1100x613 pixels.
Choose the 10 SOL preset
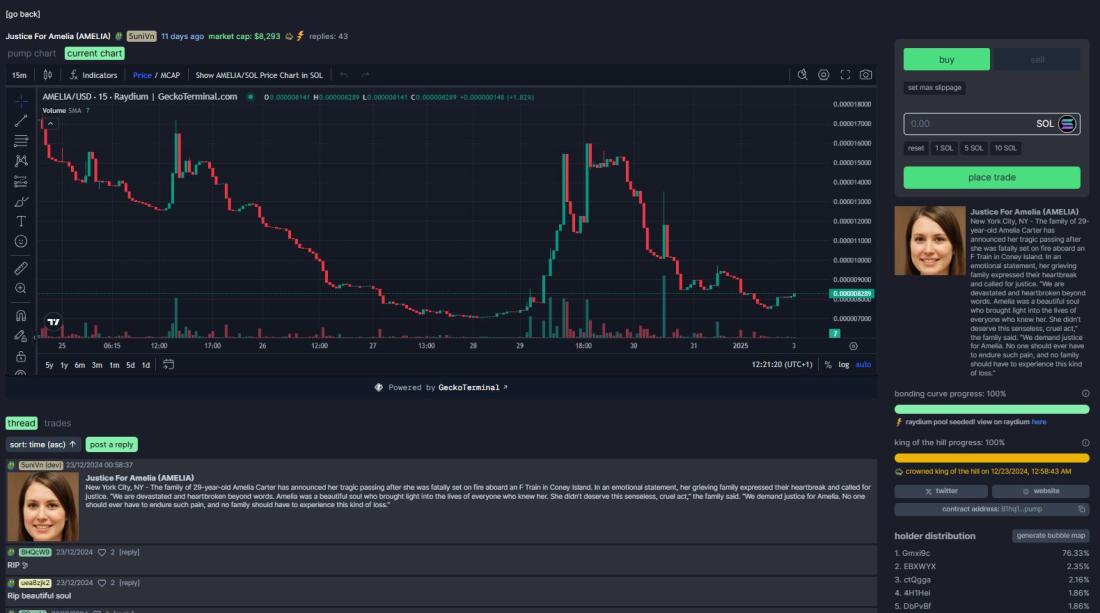click(x=1005, y=148)
